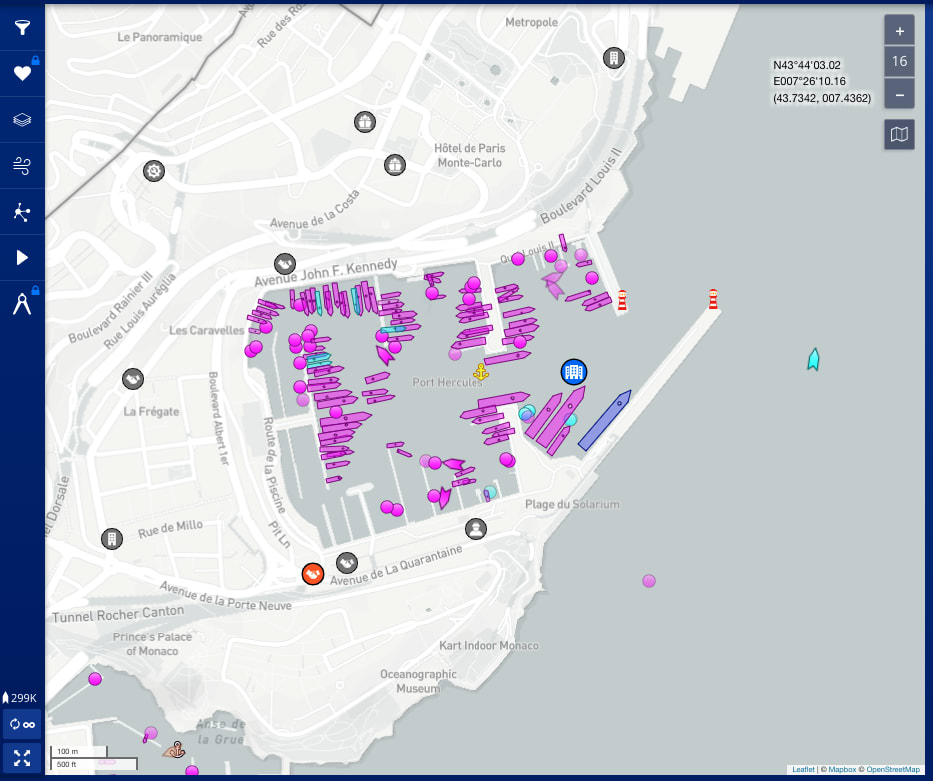This screenshot has height=781, width=933.
Task: Open the map layers sidebar icon
Action: [22, 120]
